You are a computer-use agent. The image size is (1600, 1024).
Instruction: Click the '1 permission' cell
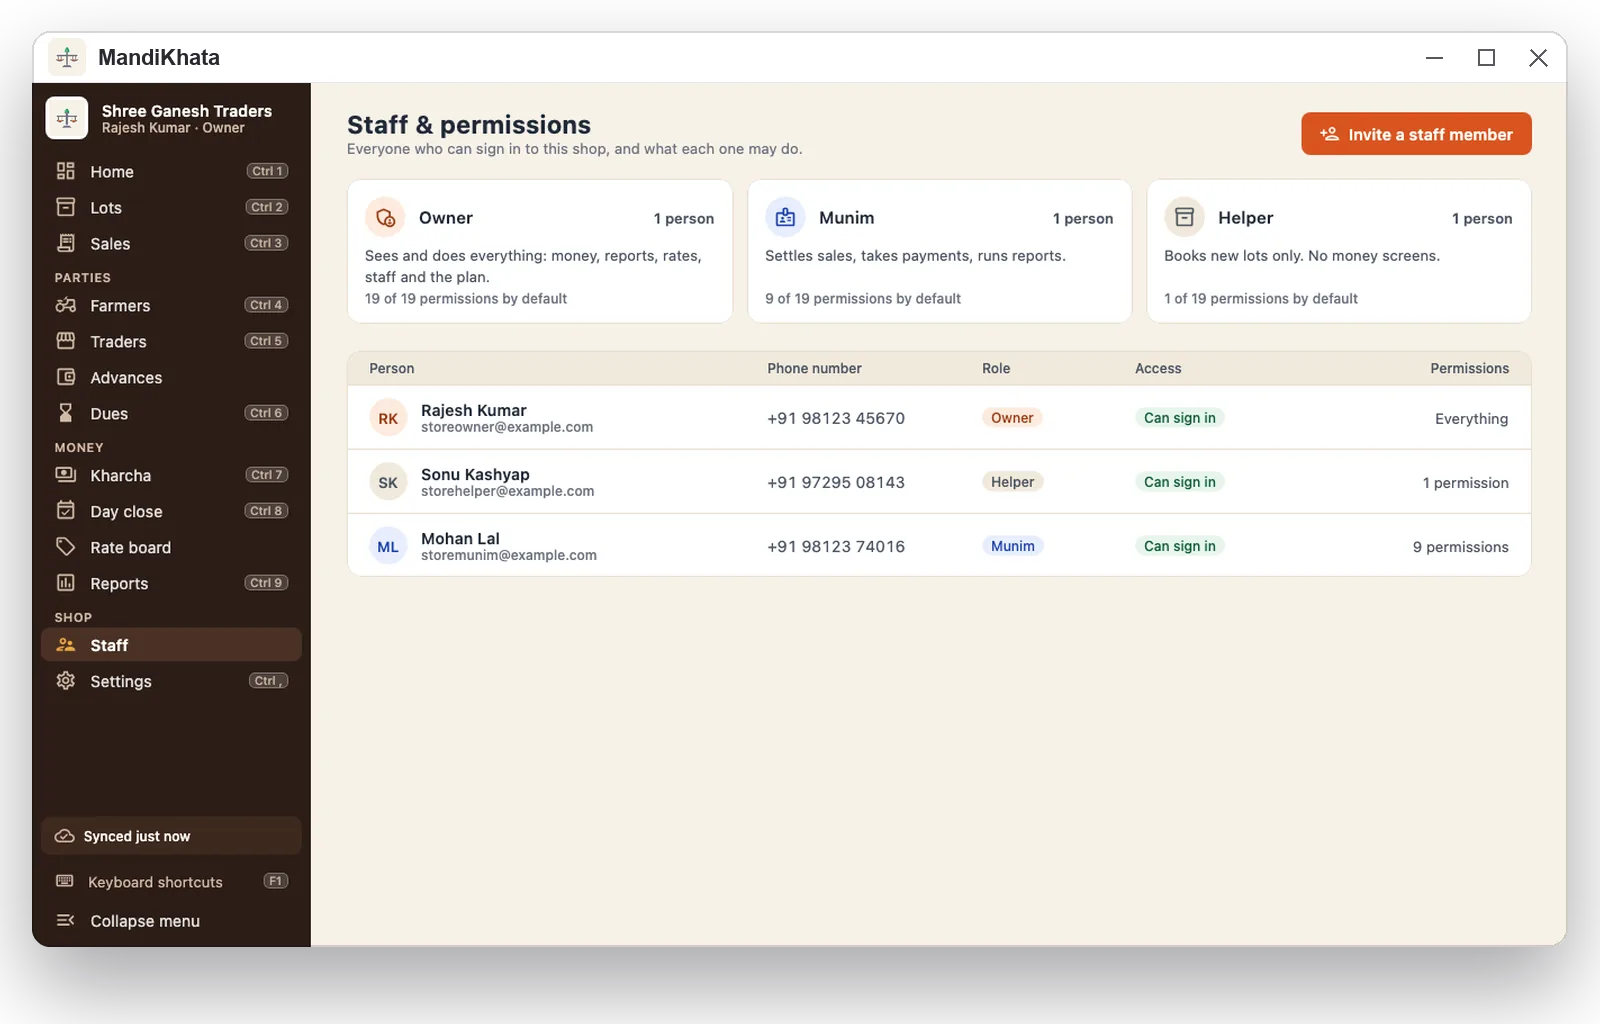coord(1465,483)
